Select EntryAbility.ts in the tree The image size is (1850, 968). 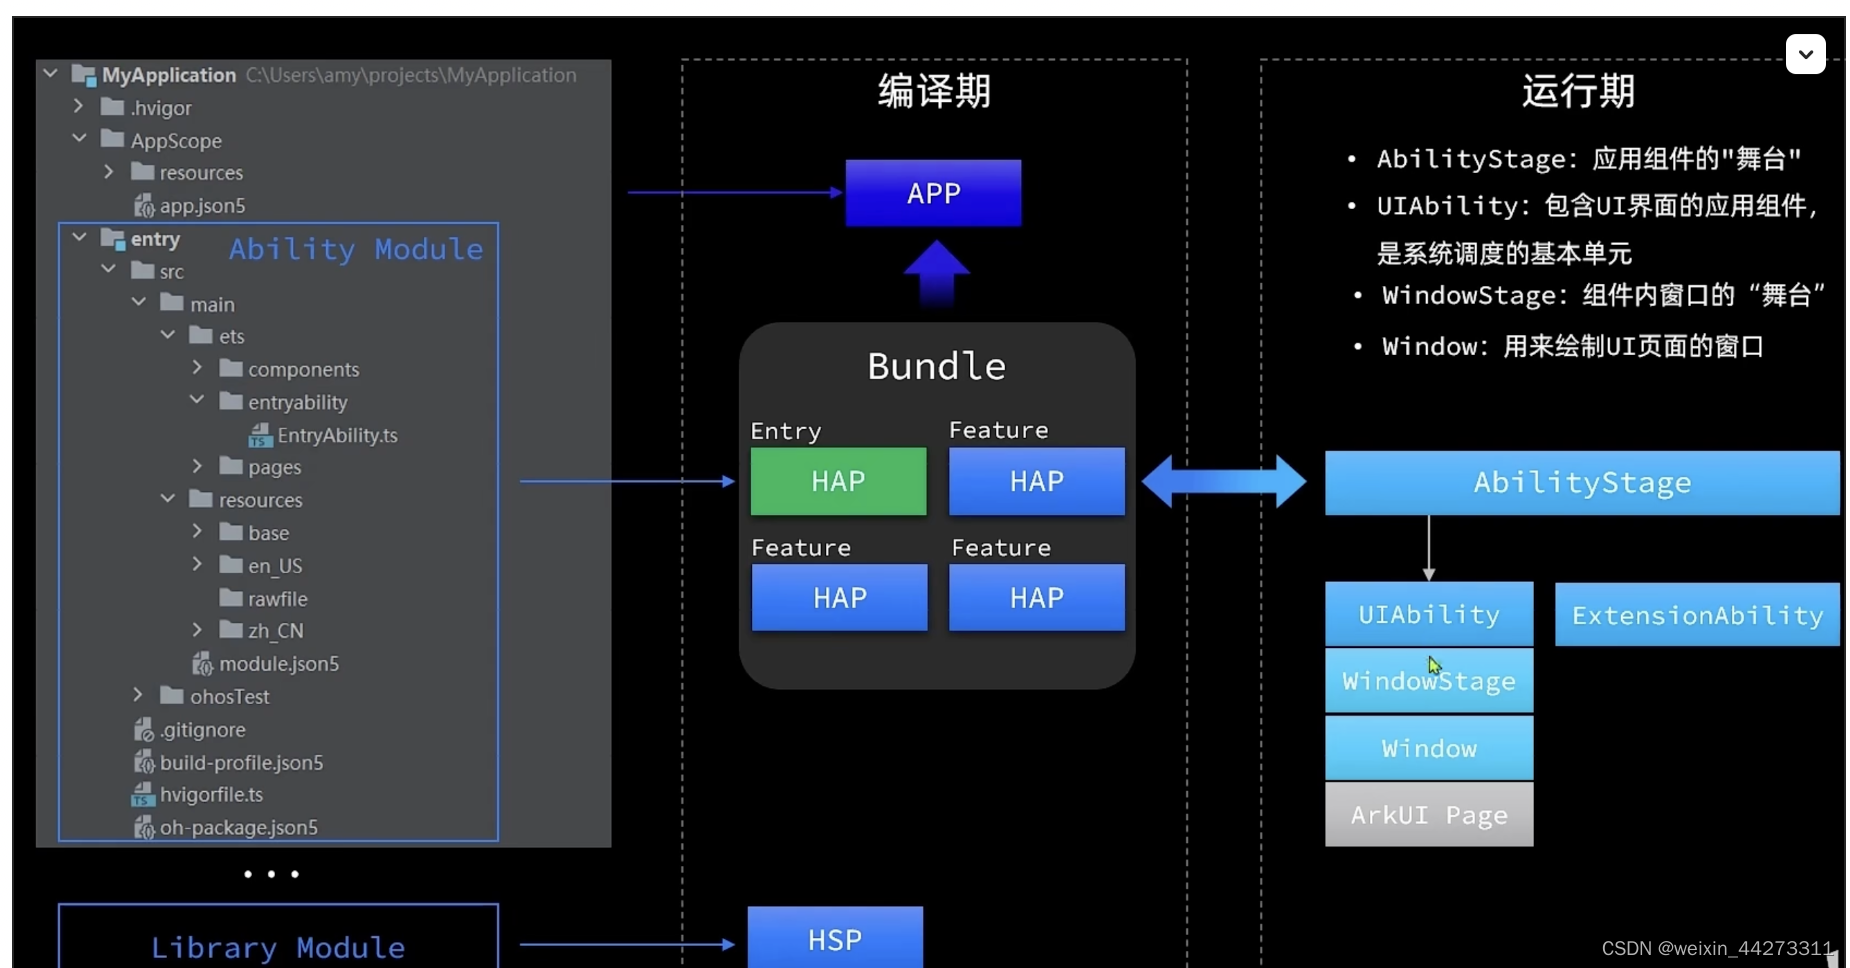point(337,435)
